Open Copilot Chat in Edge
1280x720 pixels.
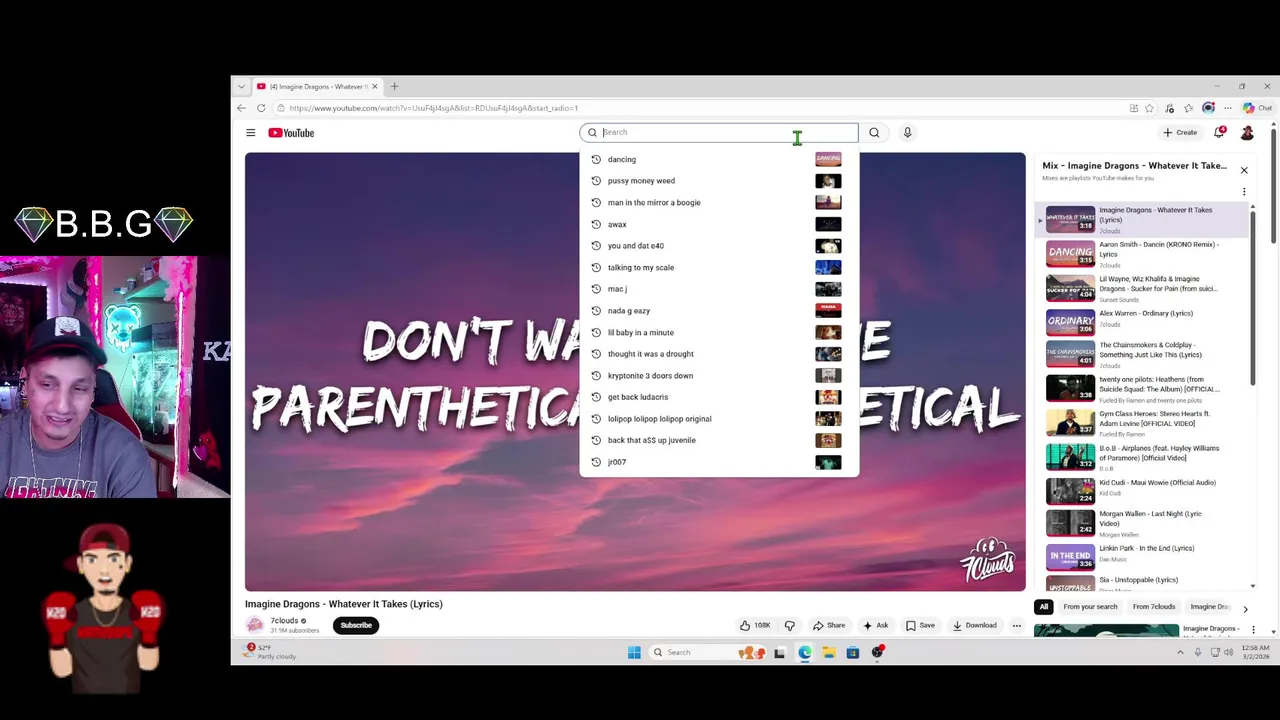[1258, 108]
